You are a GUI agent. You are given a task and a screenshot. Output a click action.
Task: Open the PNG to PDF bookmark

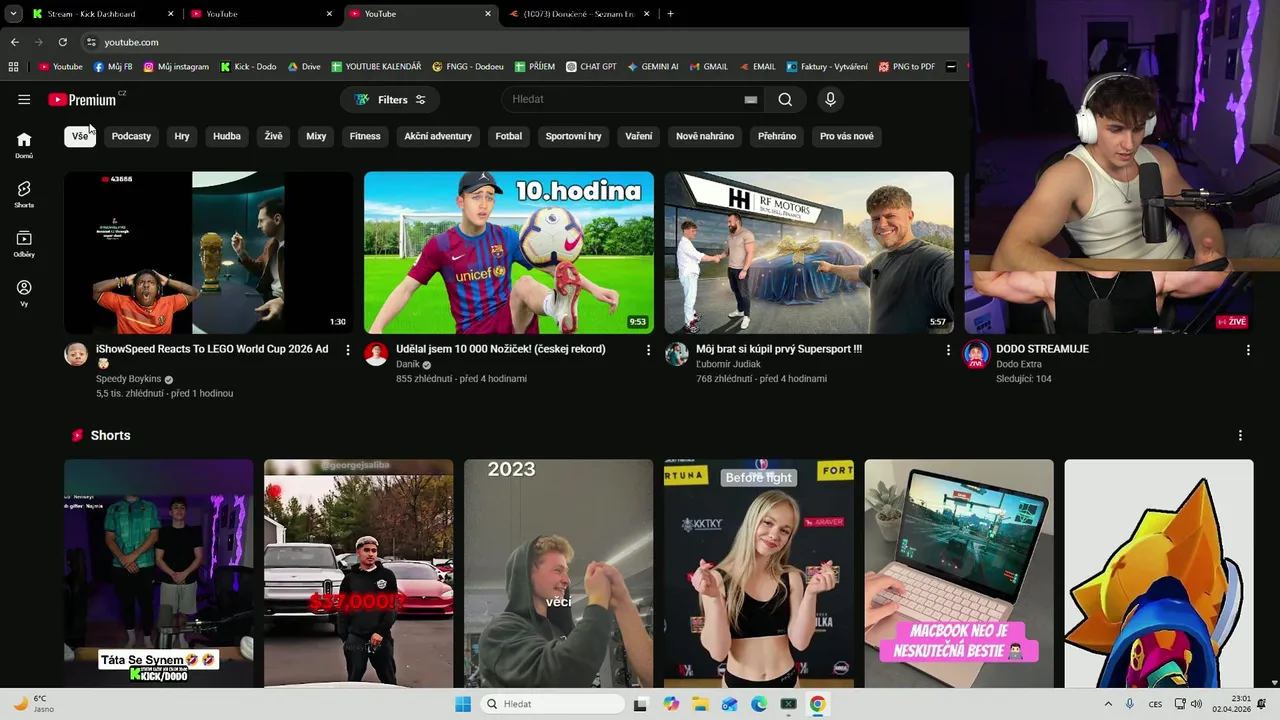click(906, 67)
